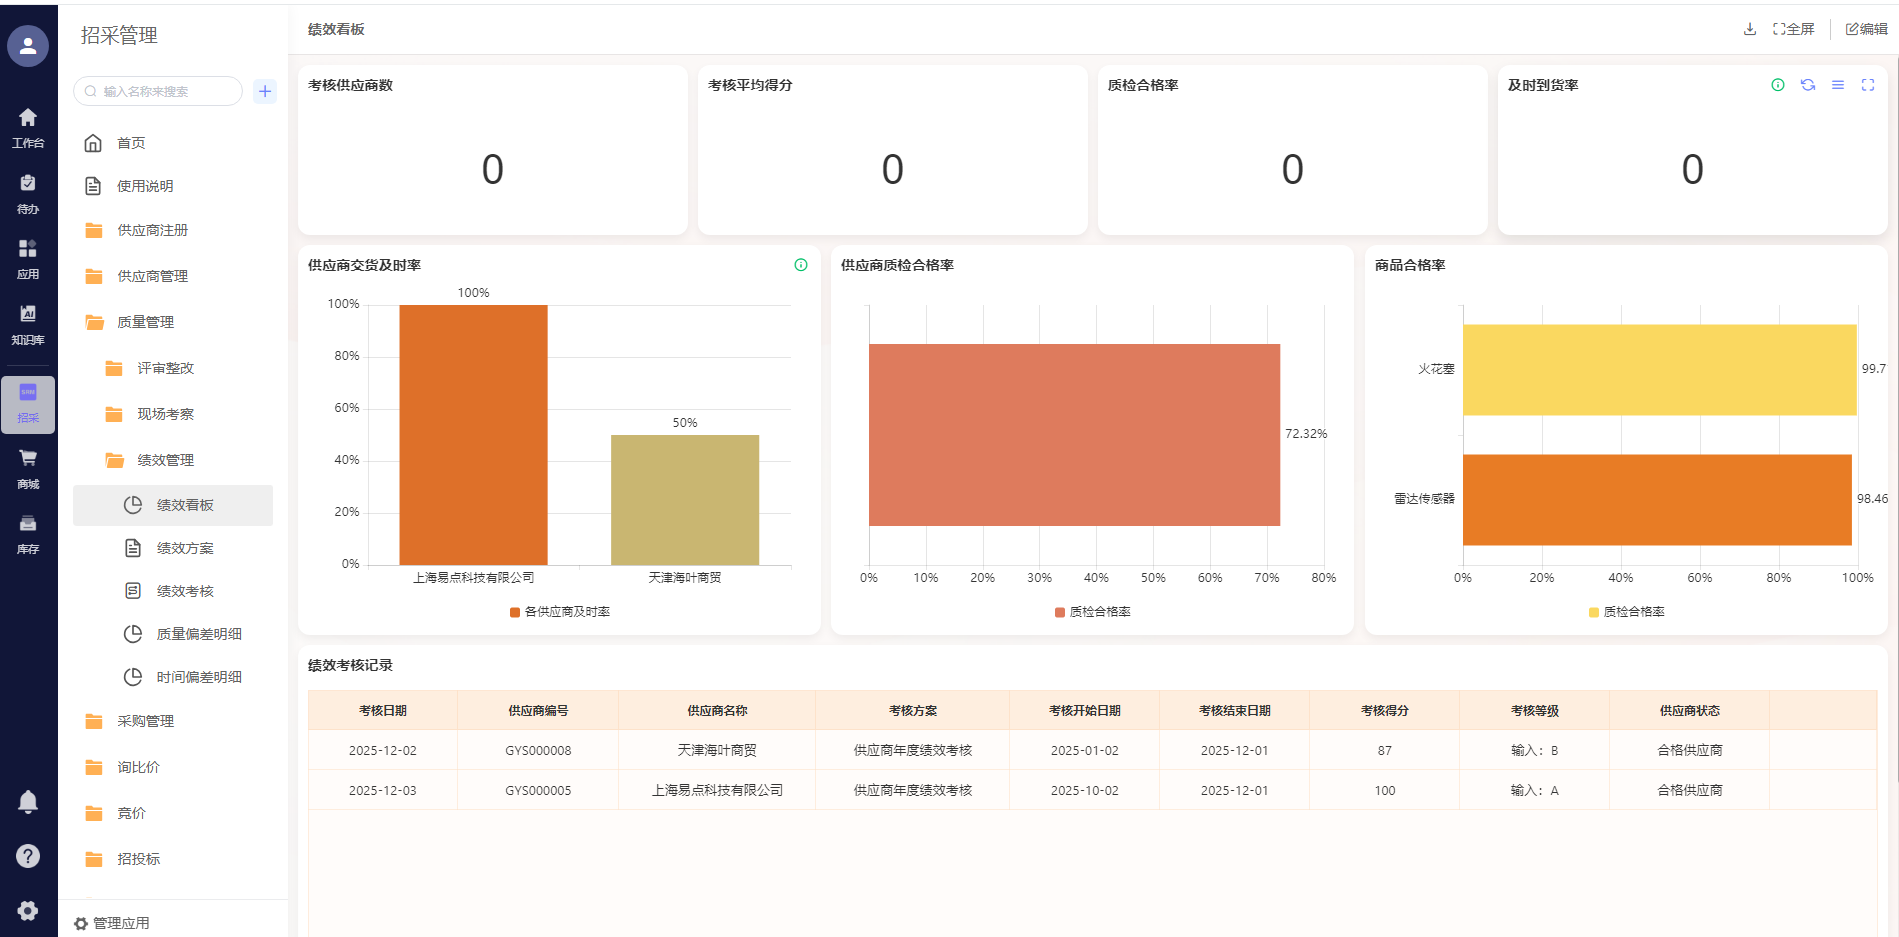This screenshot has width=1899, height=937.
Task: Click the 全屏 fullscreen button
Action: click(x=1793, y=29)
